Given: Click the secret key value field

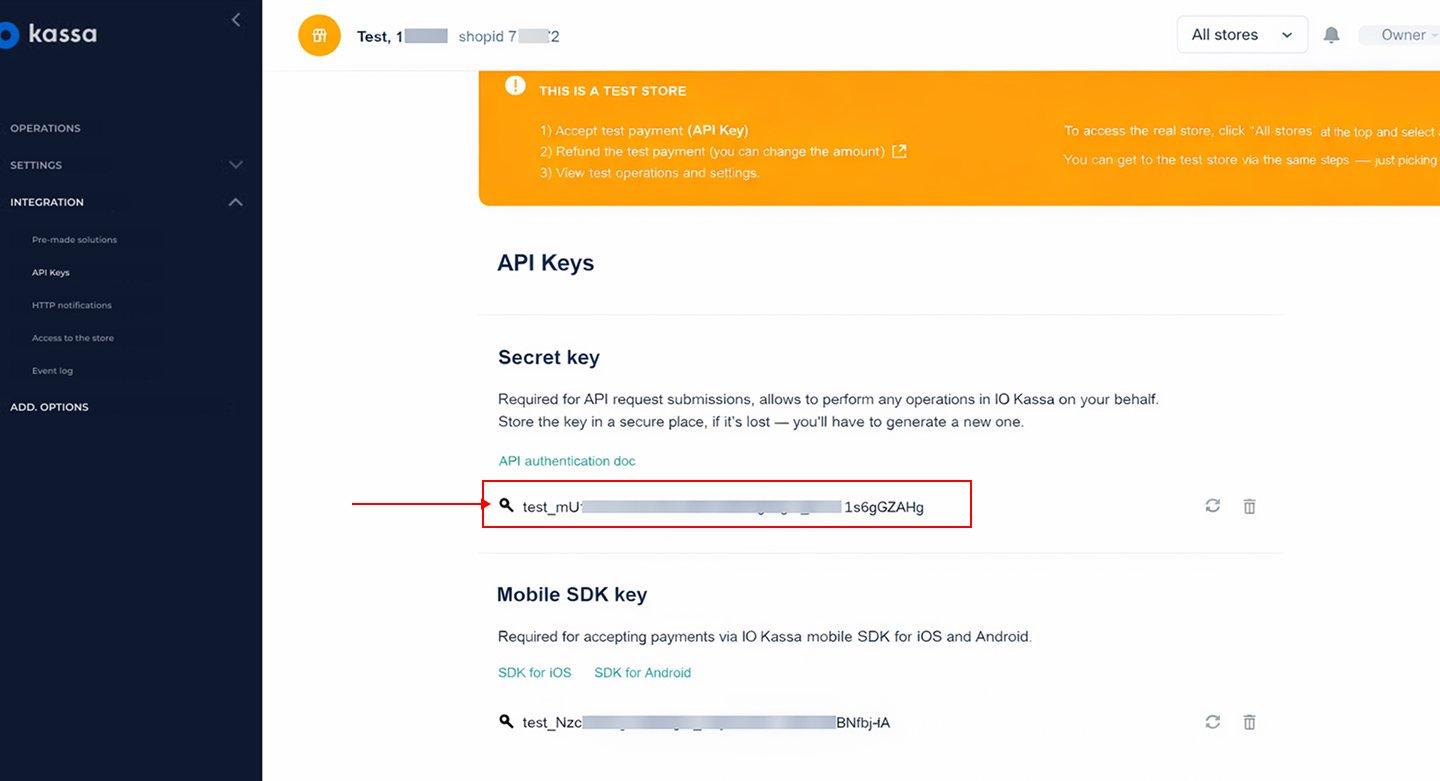Looking at the screenshot, I should [723, 507].
